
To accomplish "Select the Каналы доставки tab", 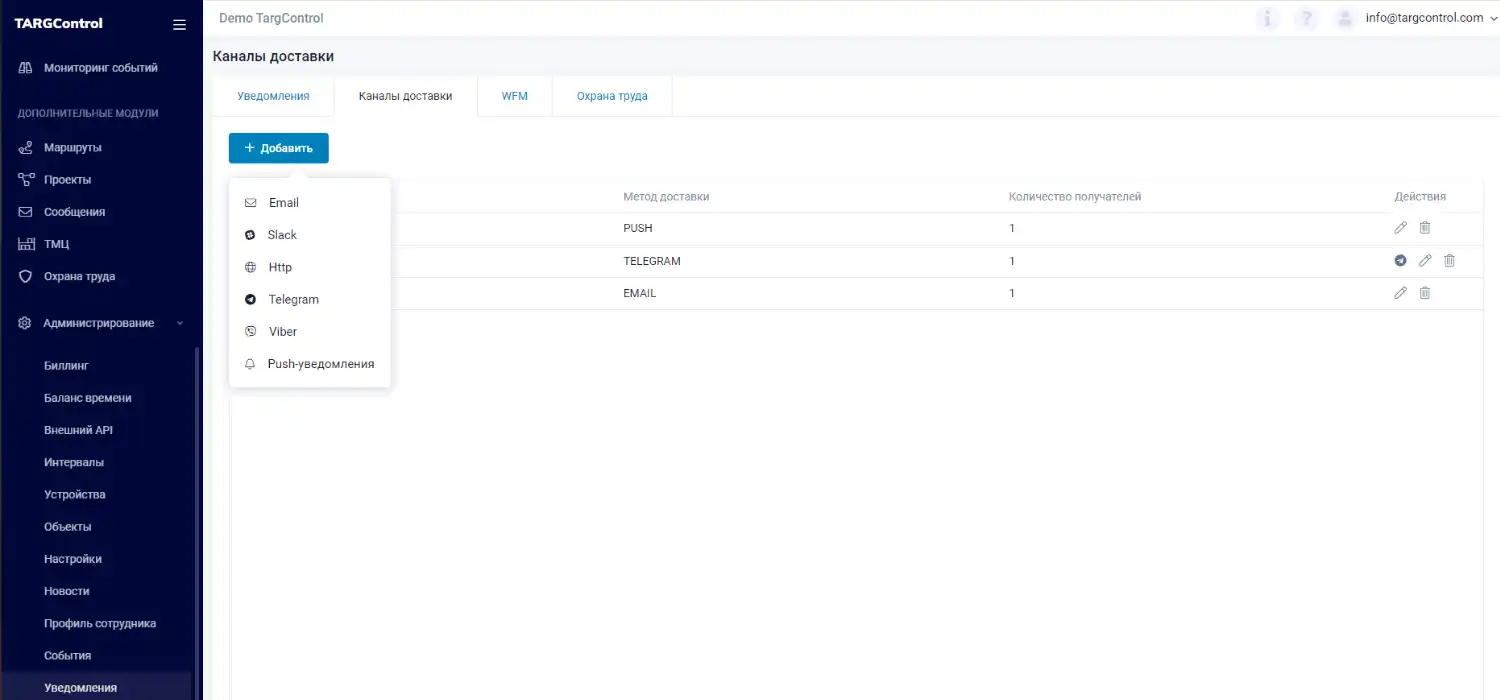I will tap(405, 96).
